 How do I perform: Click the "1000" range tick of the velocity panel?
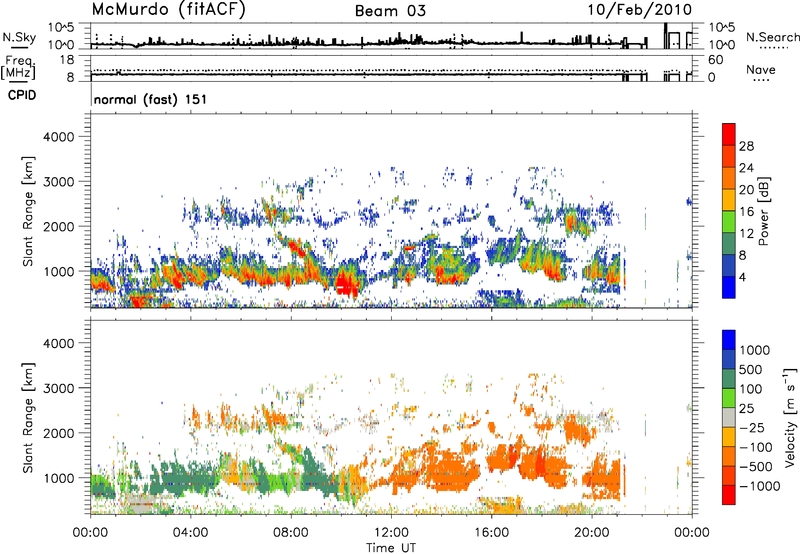click(59, 478)
